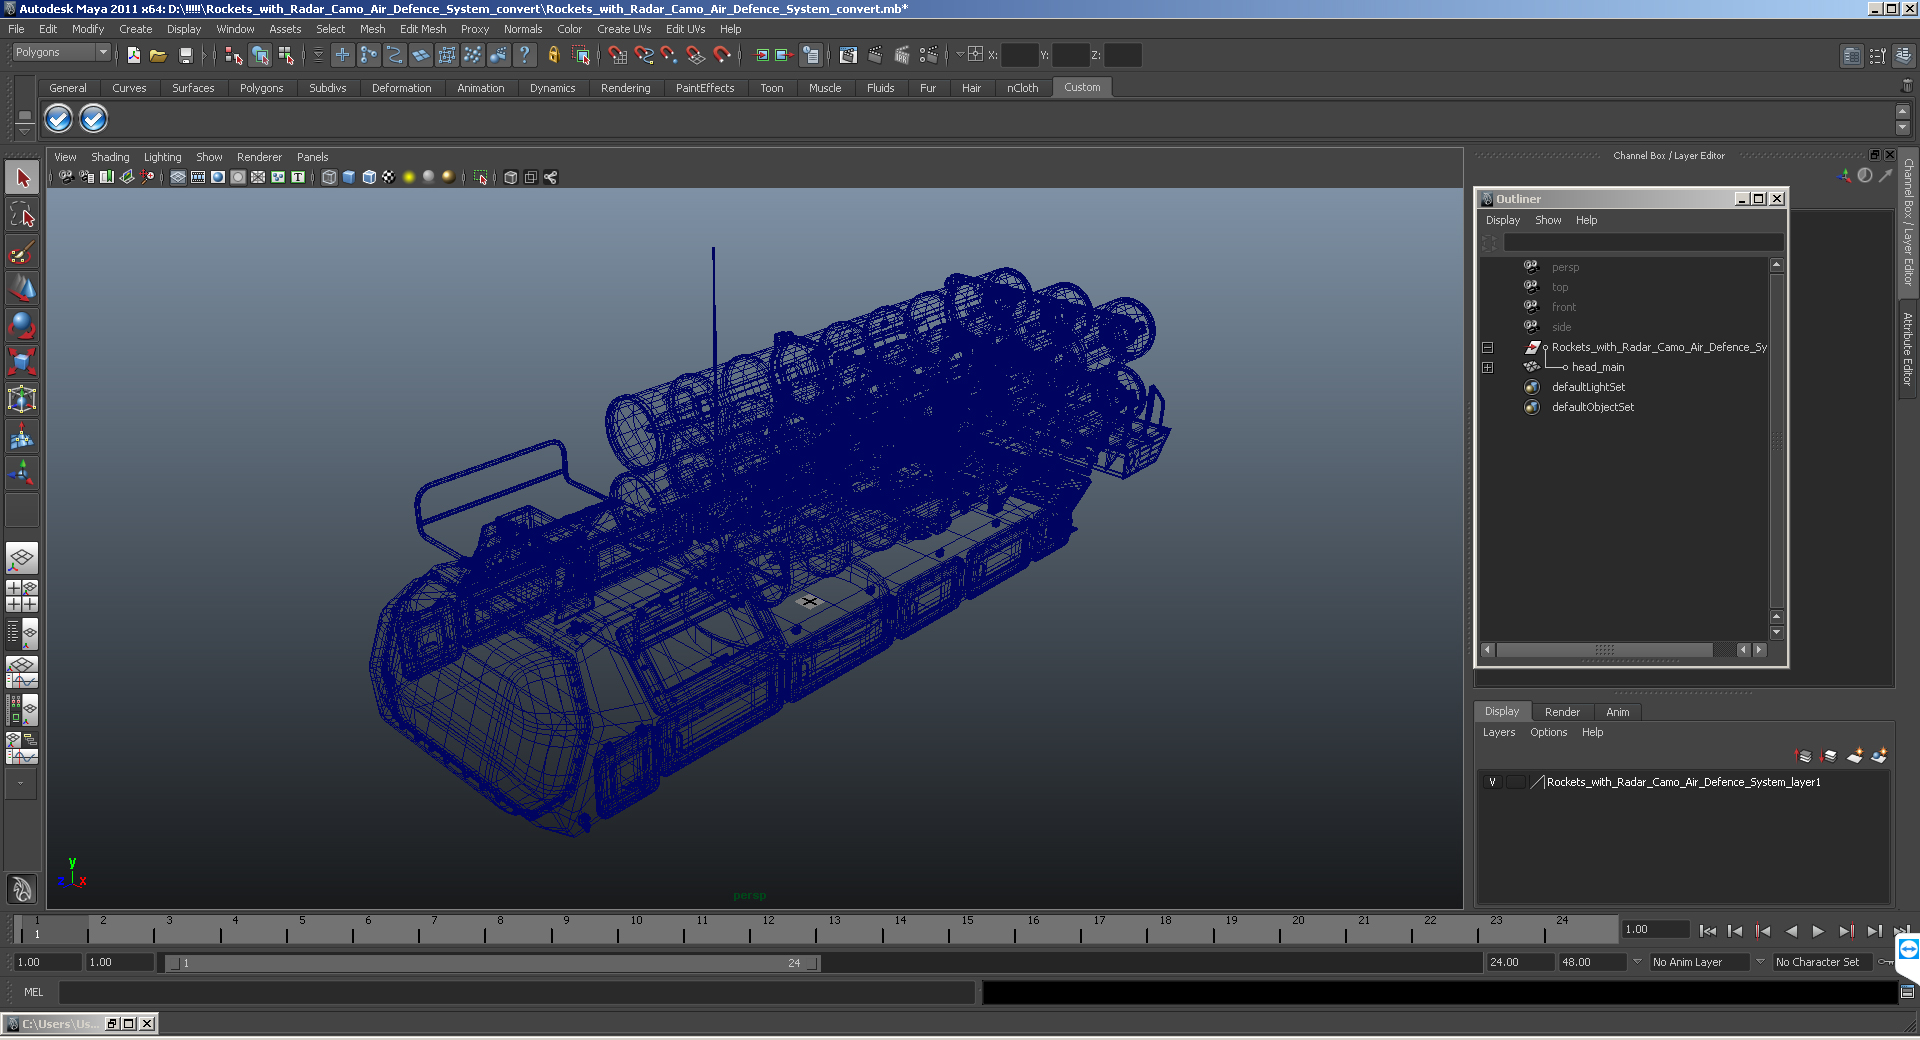
Task: Launch IPR render of current frame
Action: 902,55
